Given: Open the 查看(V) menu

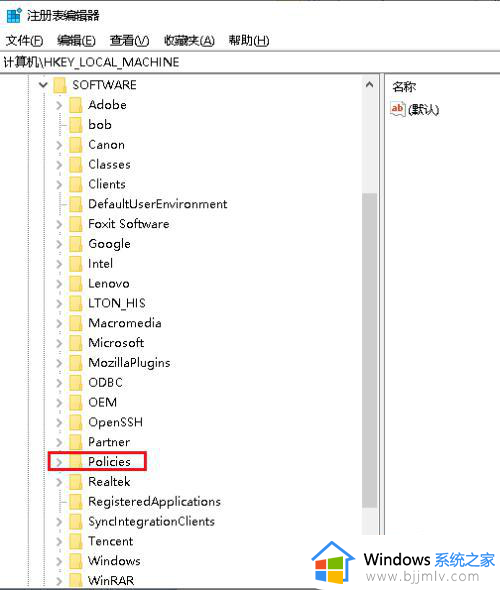Looking at the screenshot, I should point(129,41).
